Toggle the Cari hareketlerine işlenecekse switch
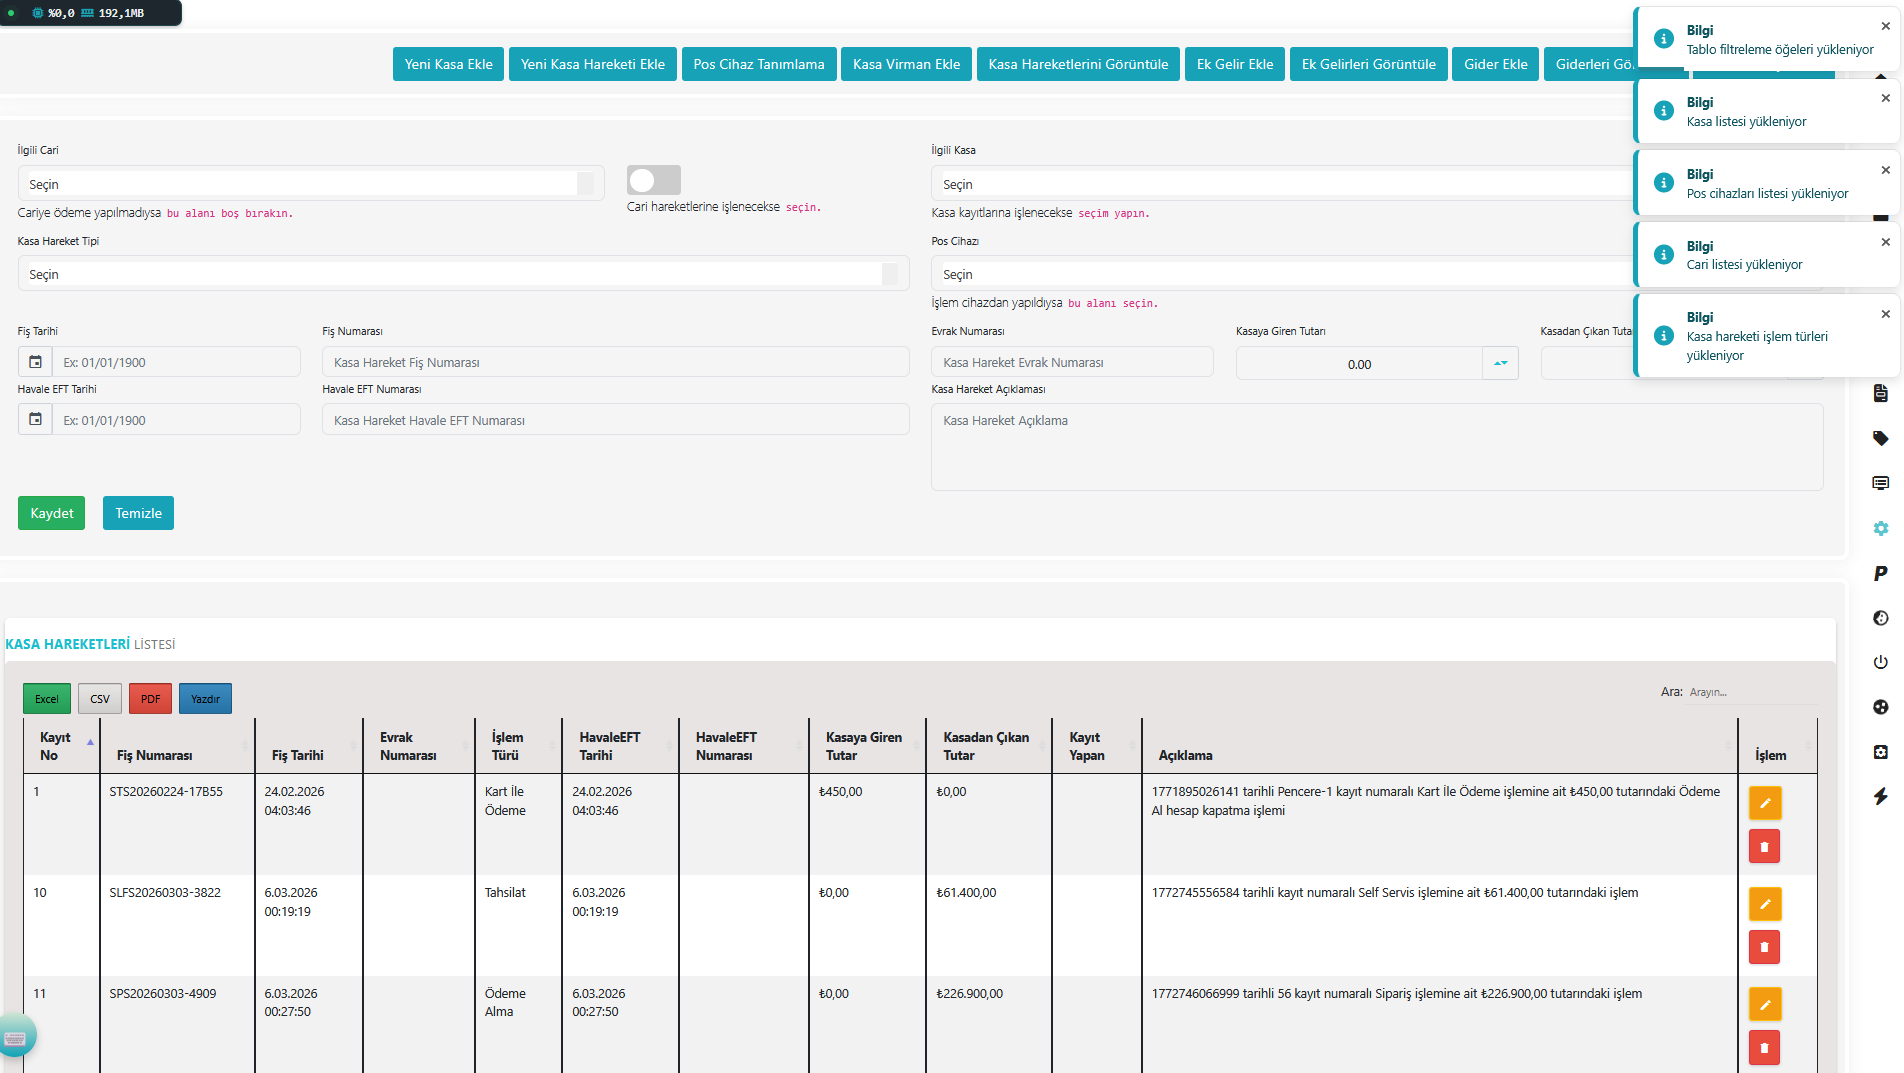The height and width of the screenshot is (1073, 1904). (x=653, y=180)
